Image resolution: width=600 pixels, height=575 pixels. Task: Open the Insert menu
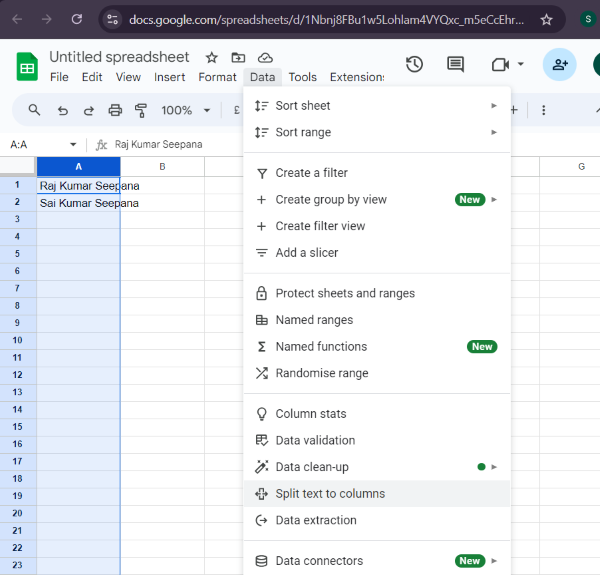tap(170, 77)
